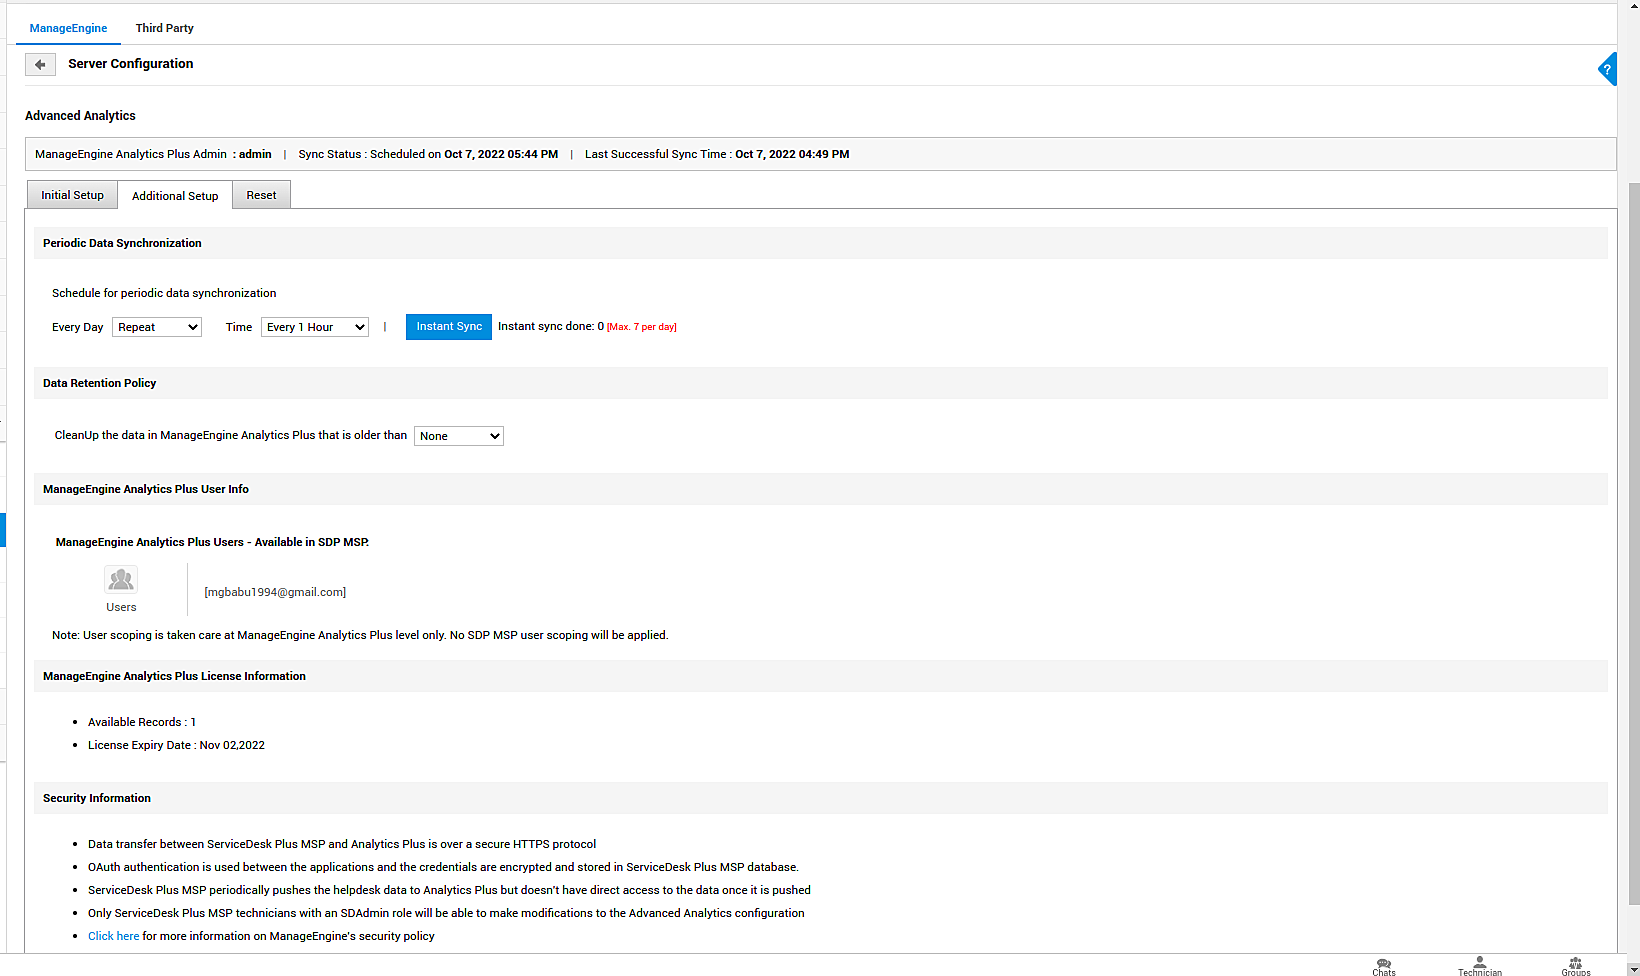
Task: Click the Available Records : 1 line
Action: tap(142, 722)
